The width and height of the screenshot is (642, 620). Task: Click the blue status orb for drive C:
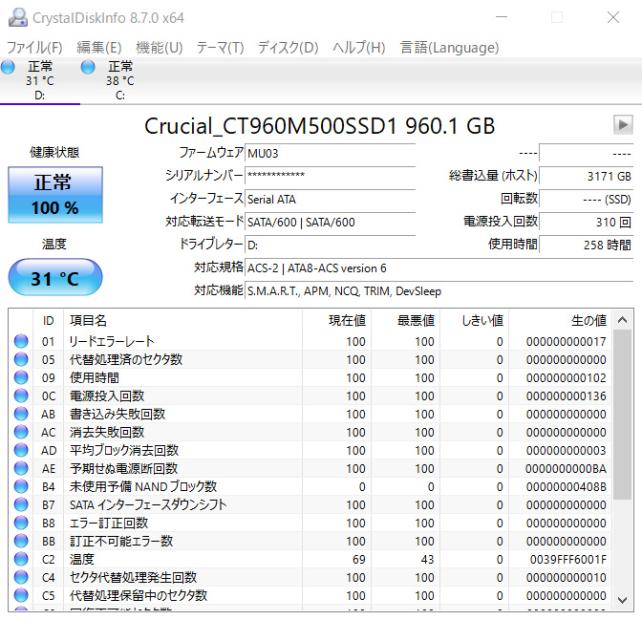[x=88, y=67]
